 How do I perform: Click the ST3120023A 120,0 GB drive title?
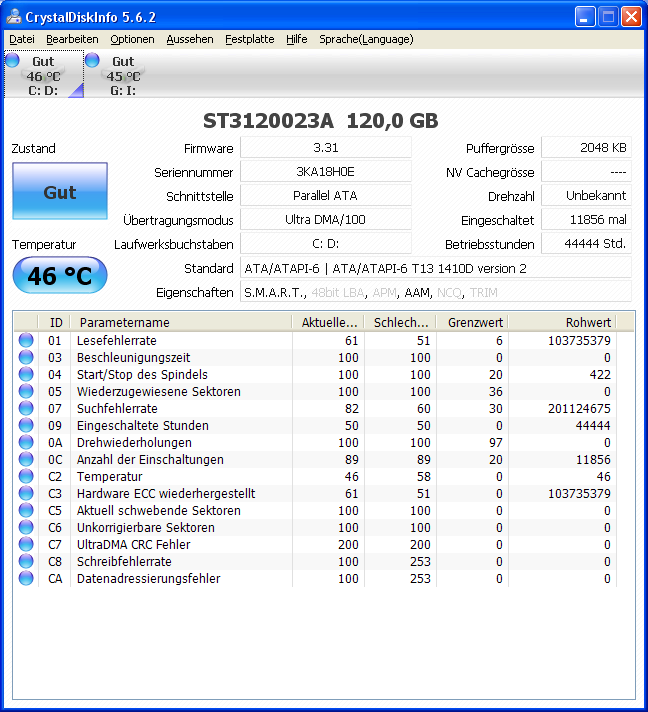coord(321,121)
